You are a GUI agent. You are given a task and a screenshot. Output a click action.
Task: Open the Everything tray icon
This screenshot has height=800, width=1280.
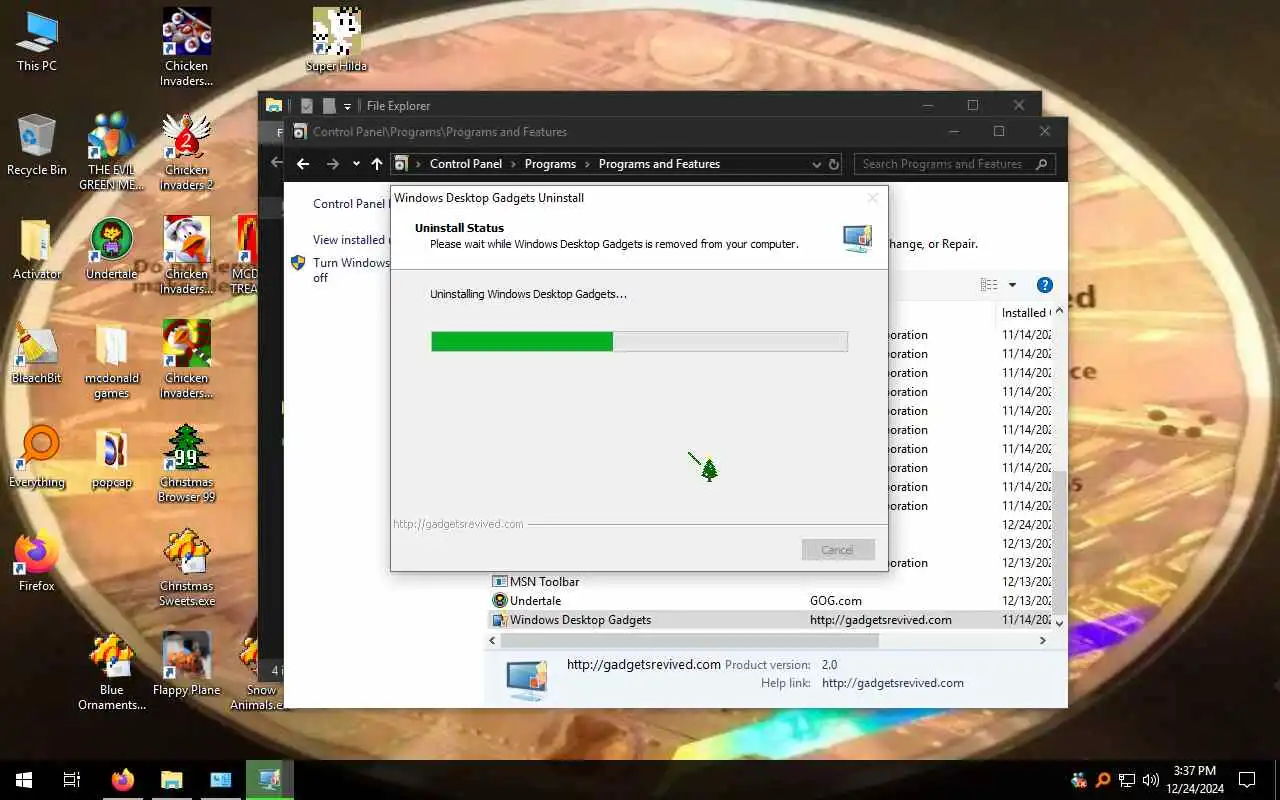[1103, 780]
